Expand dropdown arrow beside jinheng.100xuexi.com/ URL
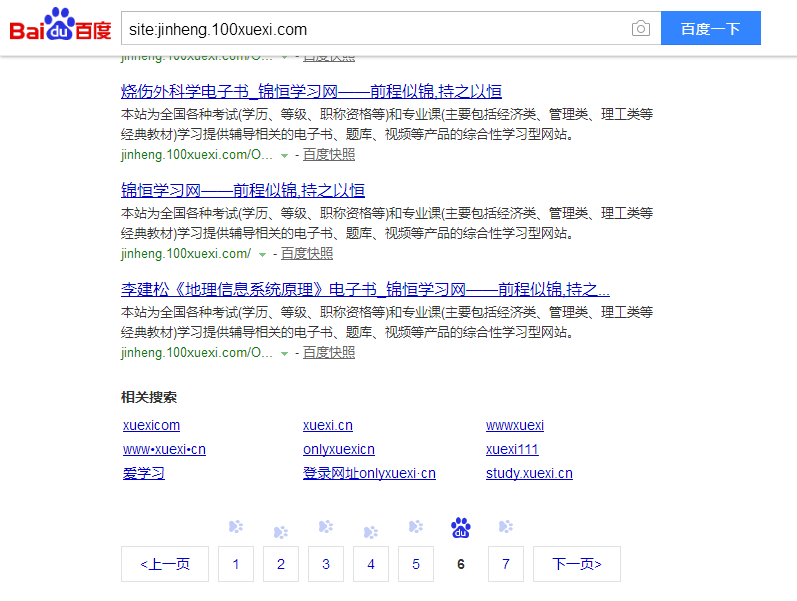797x601 pixels. [262, 255]
